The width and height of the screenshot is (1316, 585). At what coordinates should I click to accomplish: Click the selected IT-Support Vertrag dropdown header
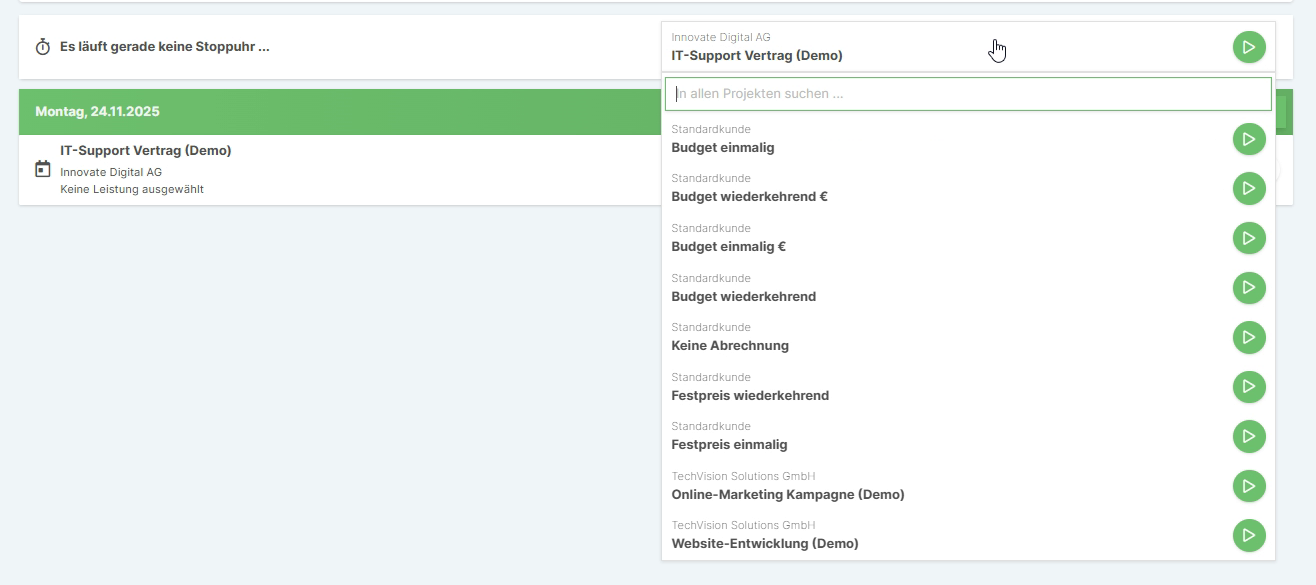pos(900,47)
